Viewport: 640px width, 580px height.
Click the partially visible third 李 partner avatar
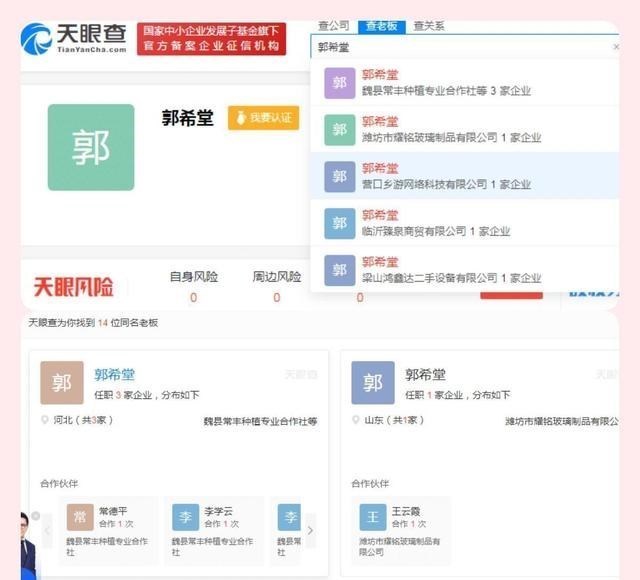point(289,517)
